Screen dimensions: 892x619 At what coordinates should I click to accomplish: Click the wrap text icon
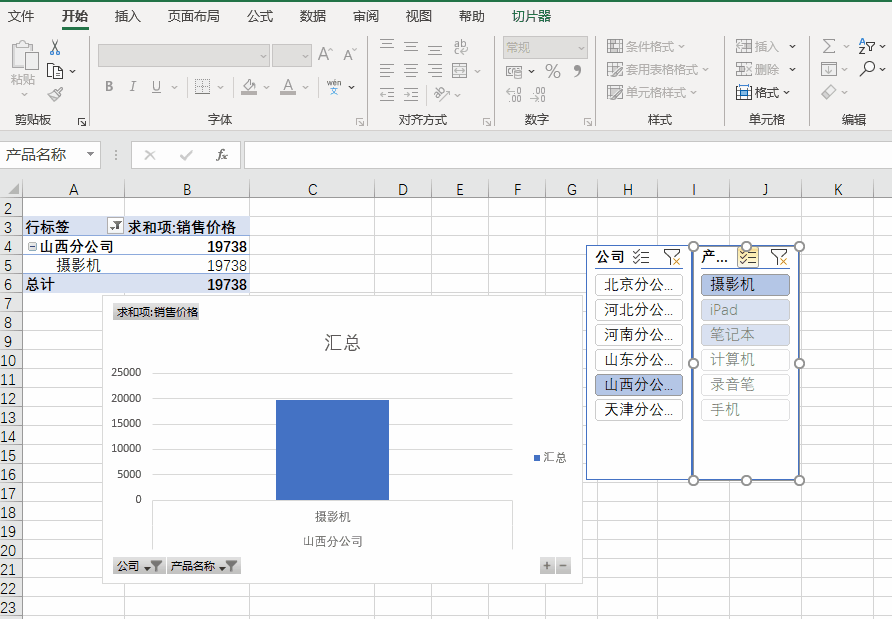[x=460, y=47]
